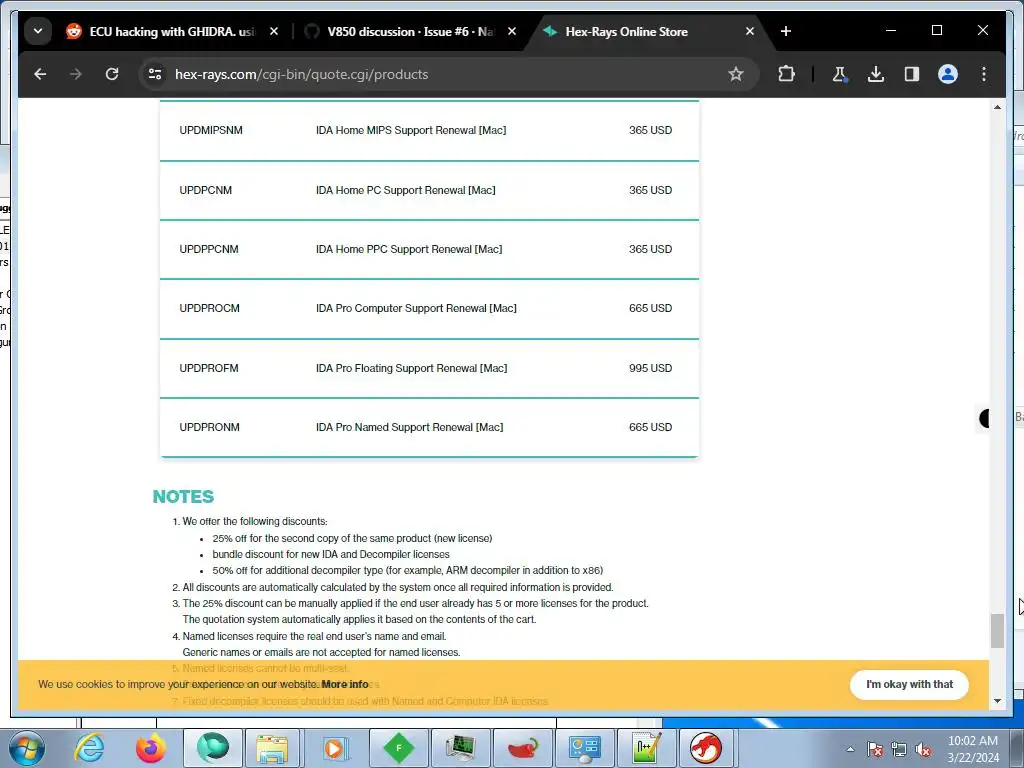Open the red chili pepper taskbar app
The width and height of the screenshot is (1024, 768).
click(523, 748)
